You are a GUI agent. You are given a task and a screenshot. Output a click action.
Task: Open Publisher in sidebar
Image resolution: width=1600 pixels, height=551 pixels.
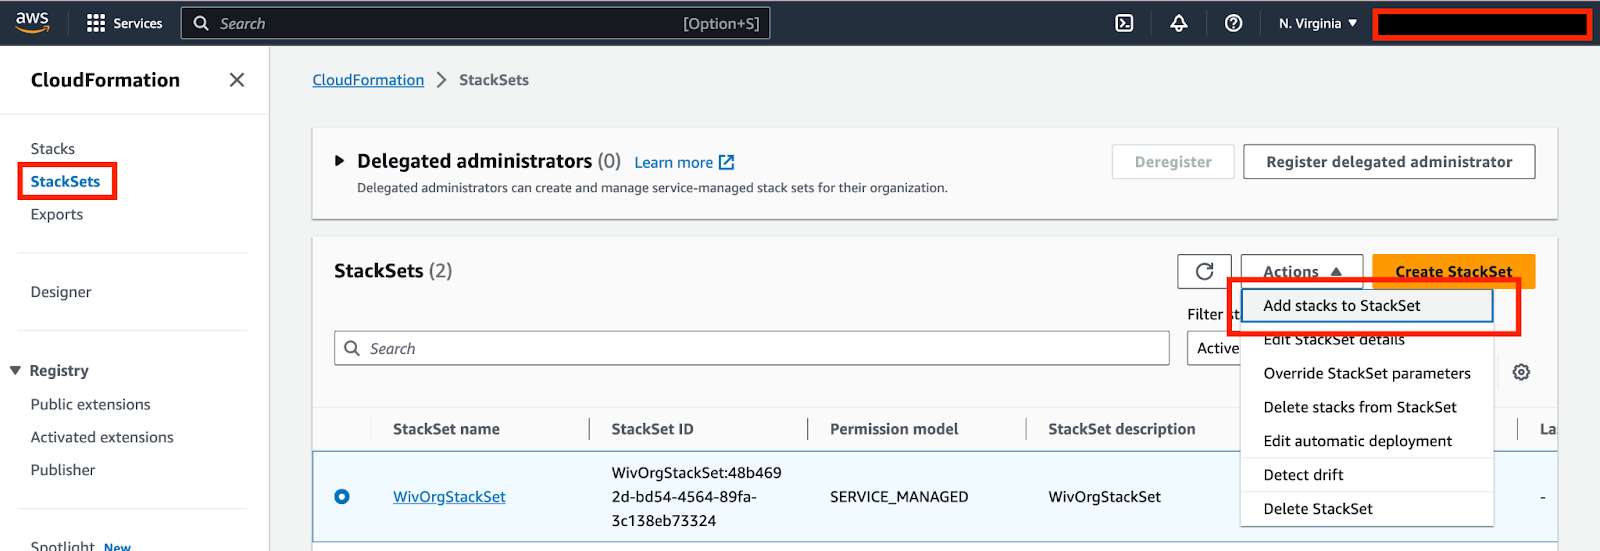click(x=63, y=470)
